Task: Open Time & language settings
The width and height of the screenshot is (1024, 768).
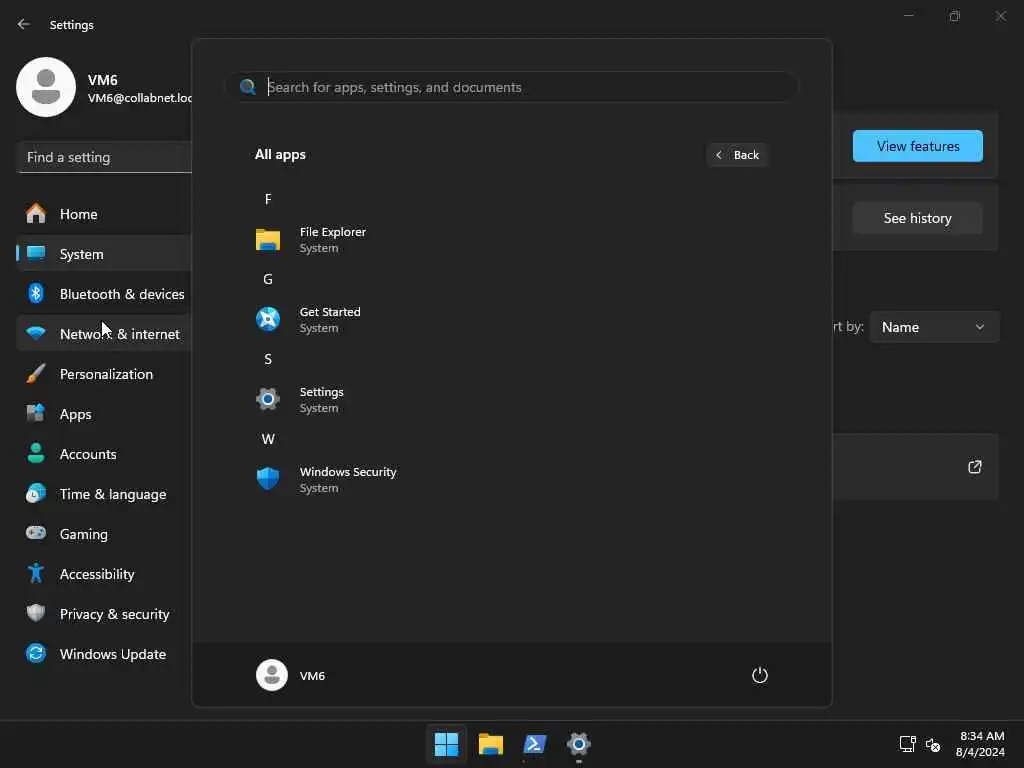Action: pyautogui.click(x=104, y=494)
